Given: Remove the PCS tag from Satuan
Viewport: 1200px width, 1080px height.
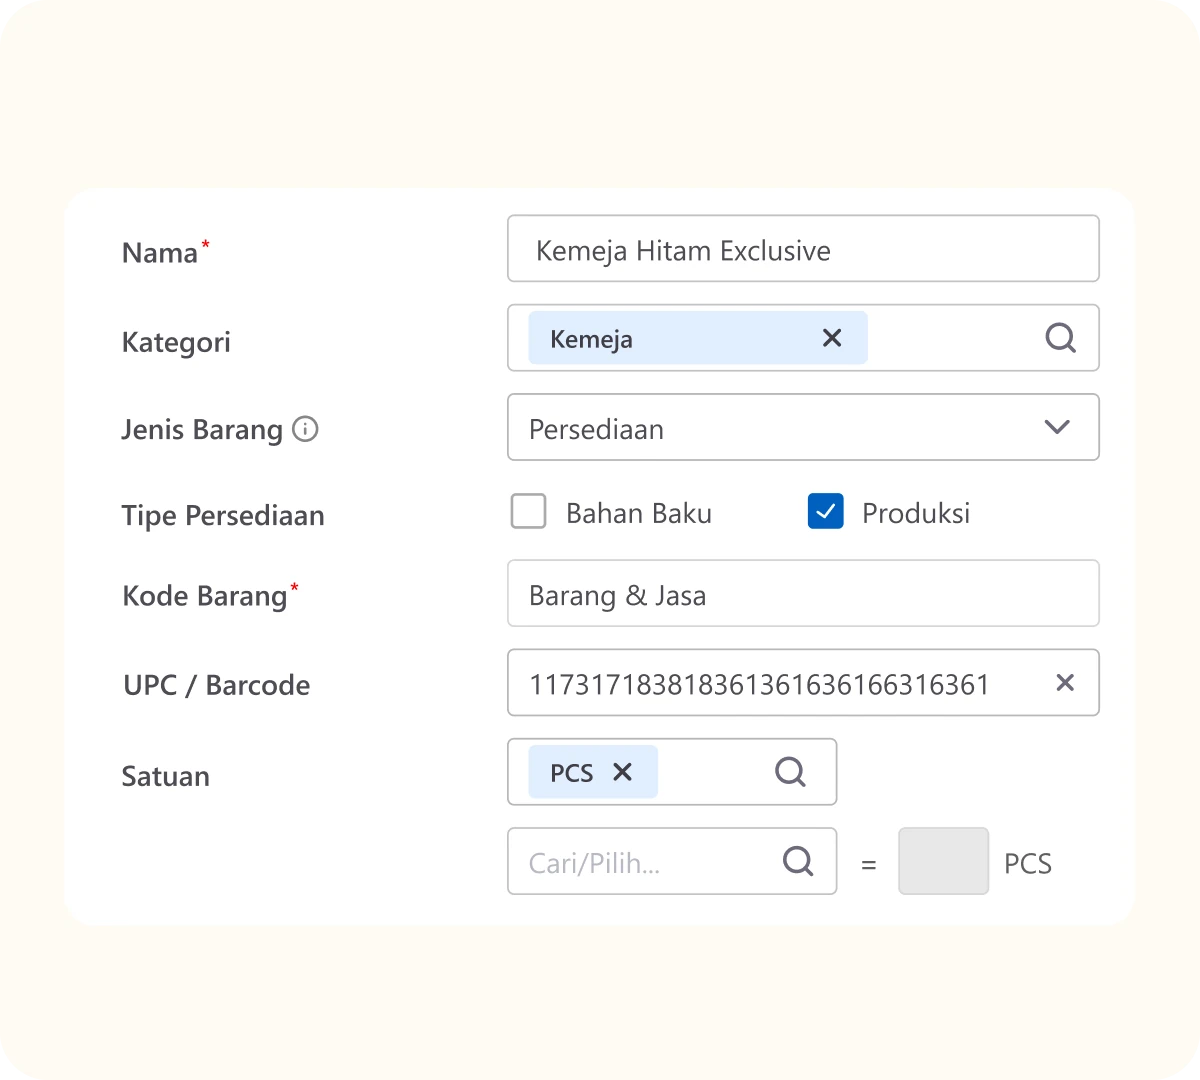Looking at the screenshot, I should (622, 772).
